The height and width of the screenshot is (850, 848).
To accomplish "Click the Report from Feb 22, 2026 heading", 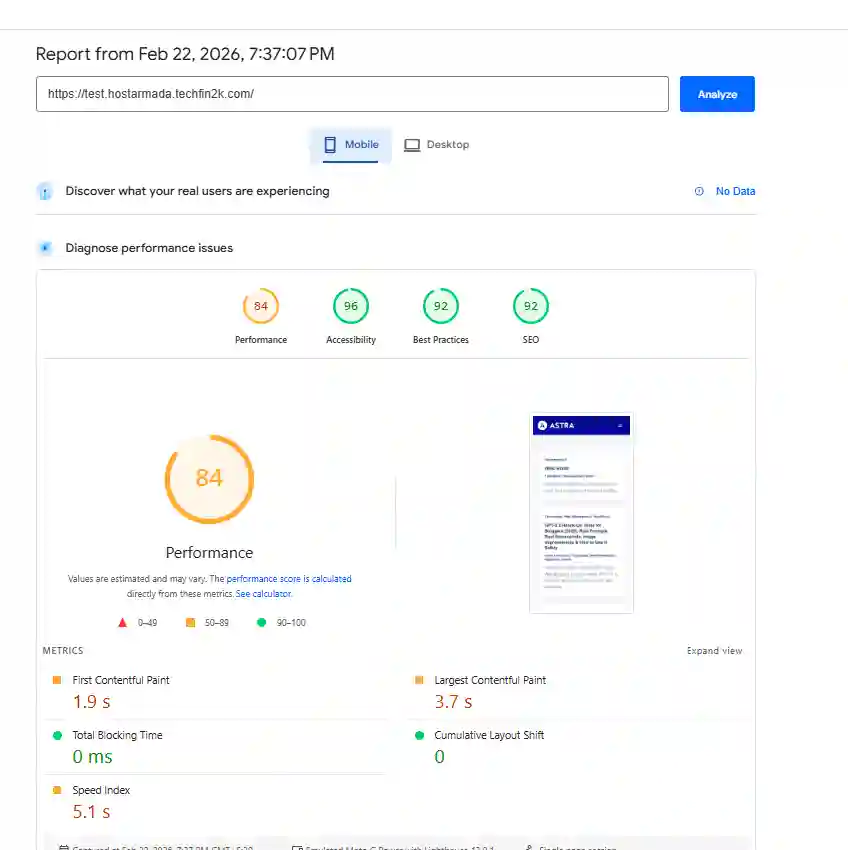I will pyautogui.click(x=185, y=54).
